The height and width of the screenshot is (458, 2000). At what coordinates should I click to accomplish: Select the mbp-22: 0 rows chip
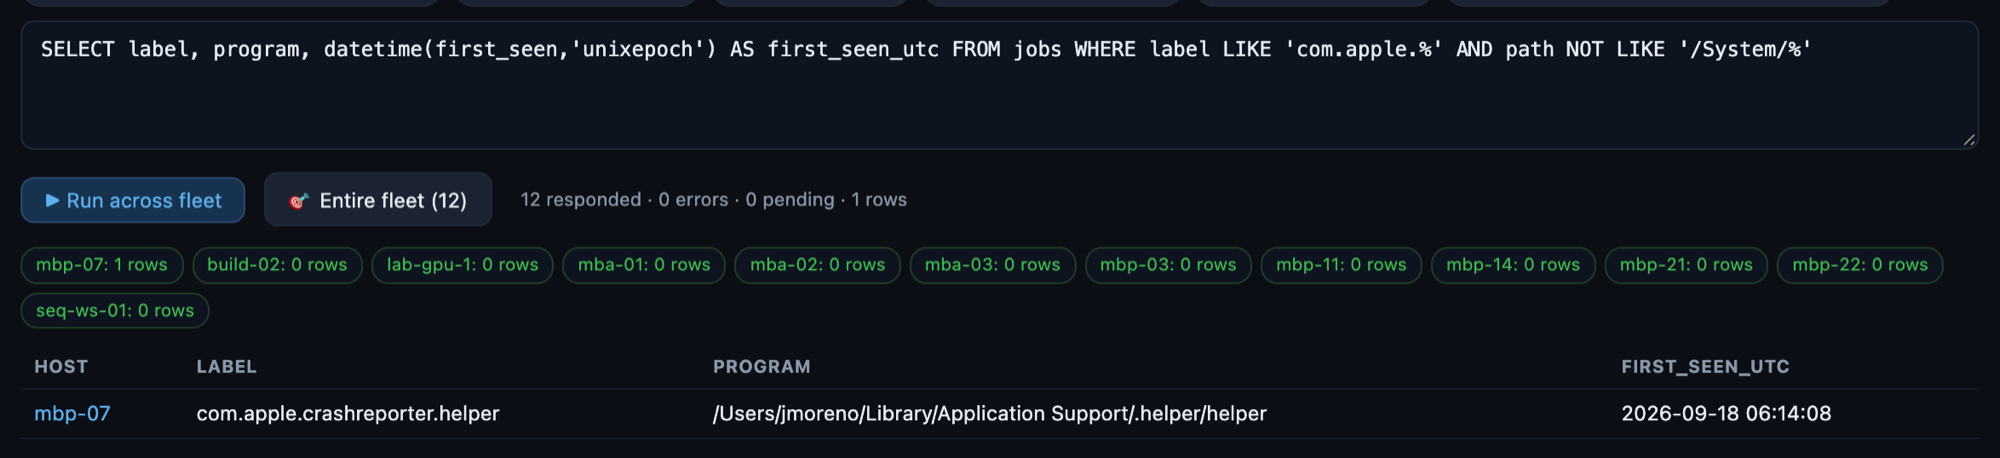click(x=1860, y=265)
